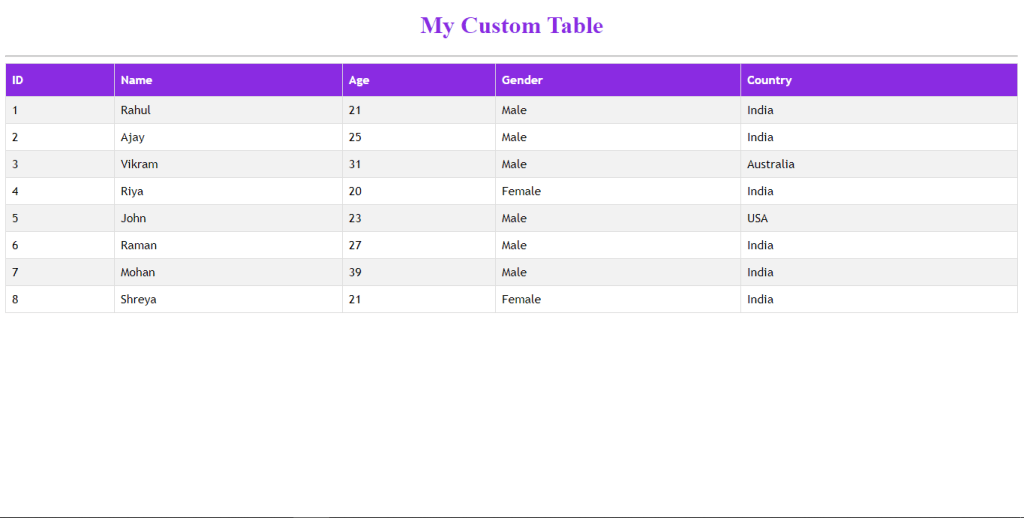Pick age "21" in Shreya's row
This screenshot has width=1024, height=518.
(419, 299)
